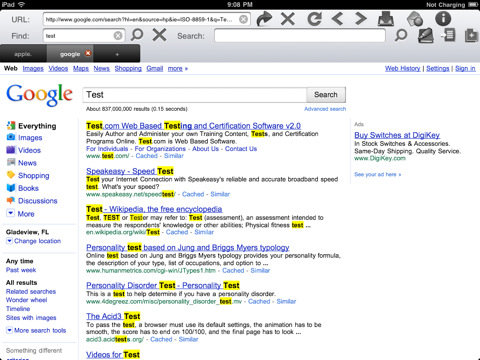Click the News newspaper icon in sidebar
This screenshot has width=480, height=360.
click(x=11, y=162)
